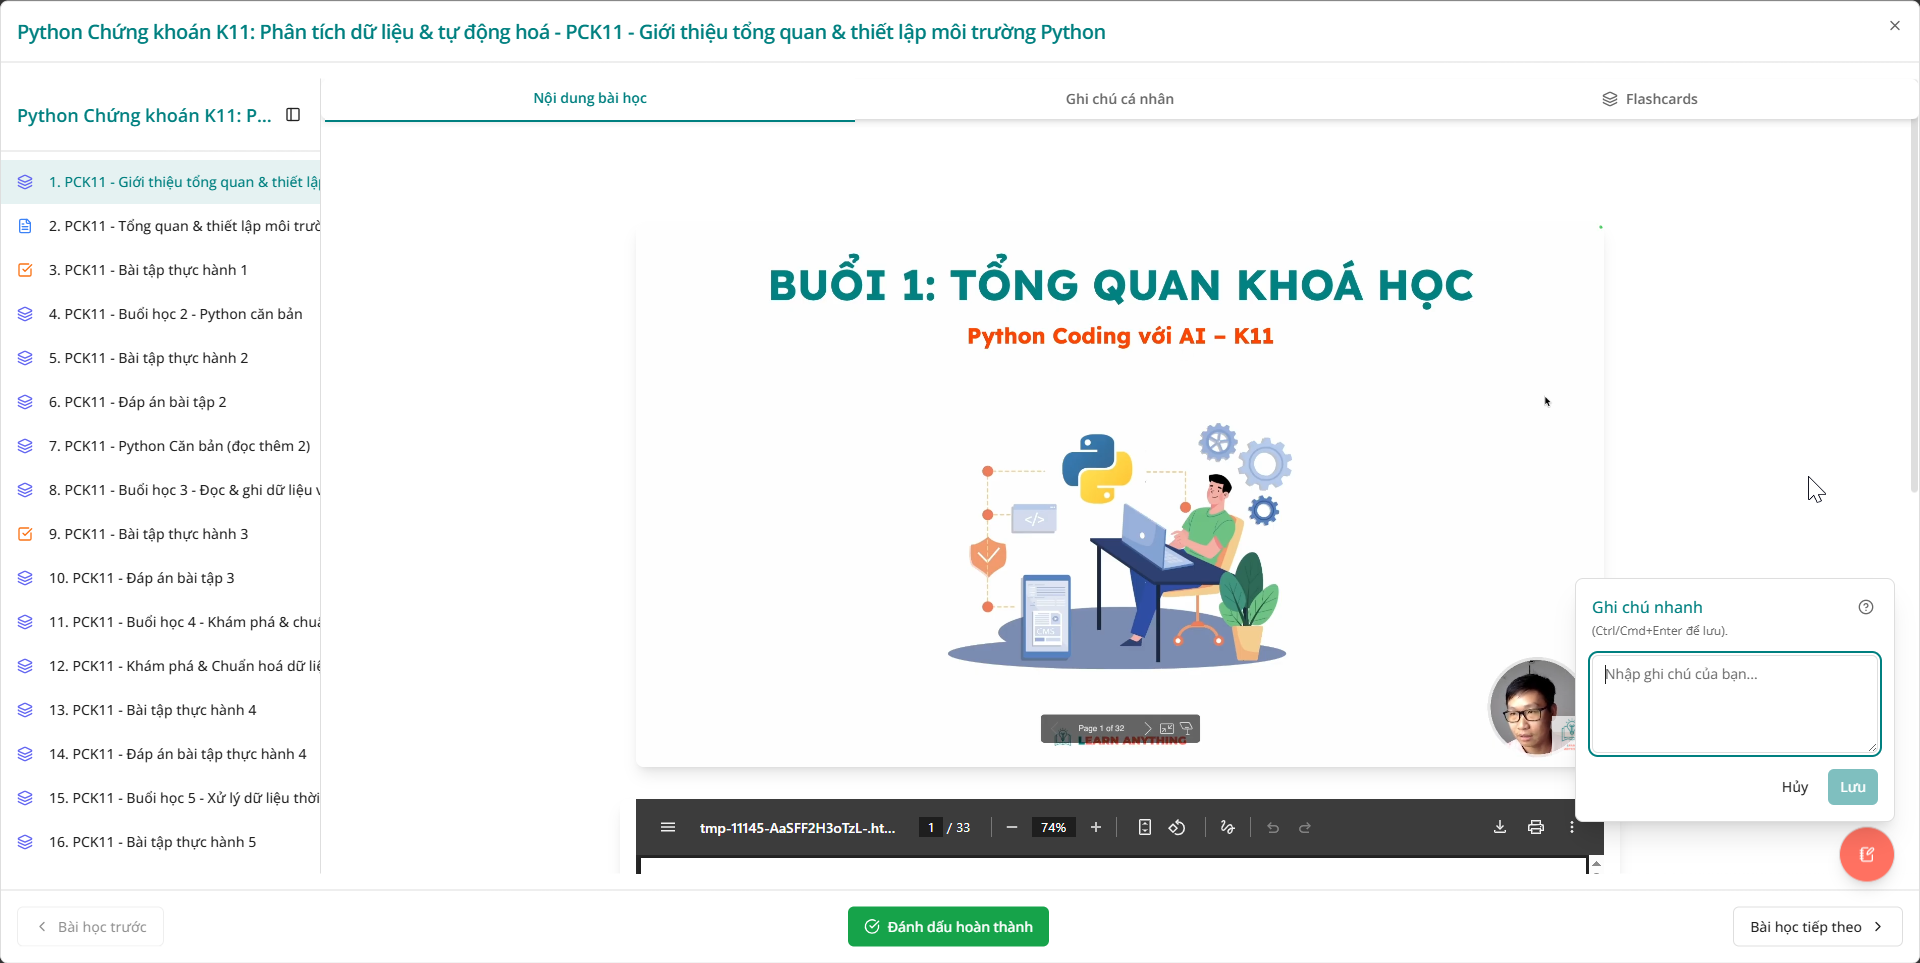Click inside the Nhập ghi chú field
This screenshot has width=1920, height=963.
click(1735, 704)
